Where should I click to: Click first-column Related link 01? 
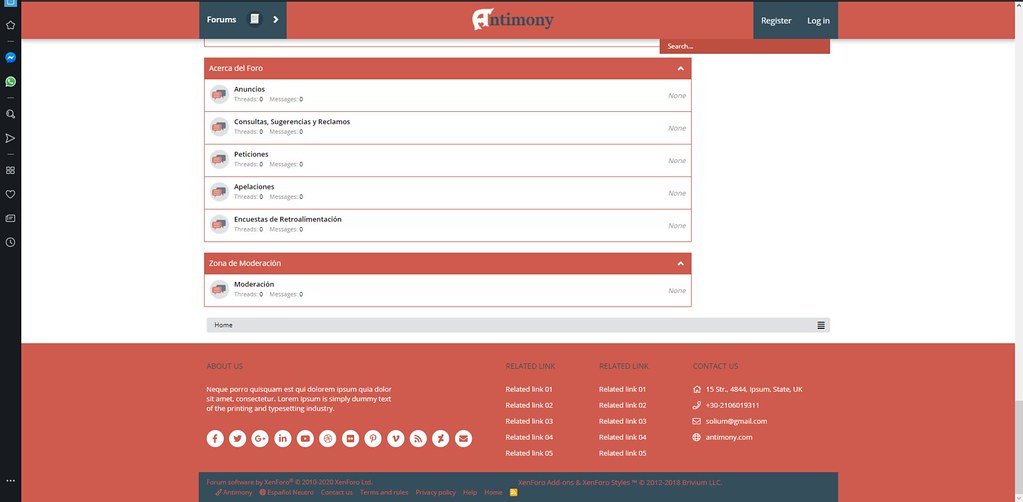(x=529, y=389)
